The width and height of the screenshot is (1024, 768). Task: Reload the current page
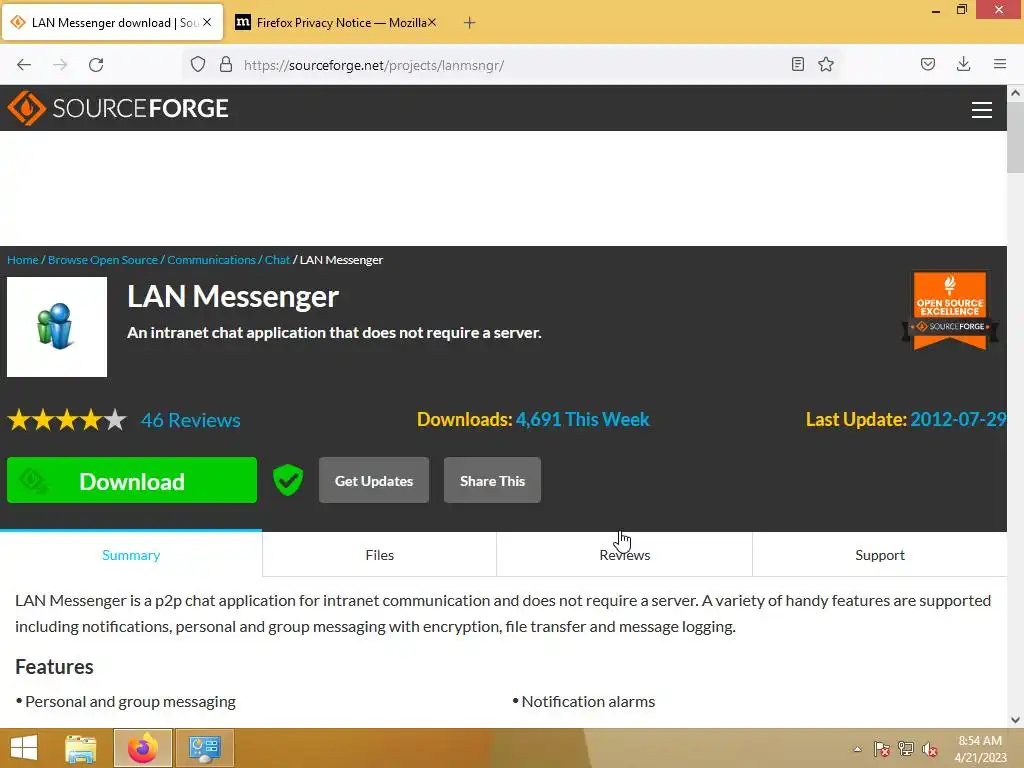[x=96, y=65]
